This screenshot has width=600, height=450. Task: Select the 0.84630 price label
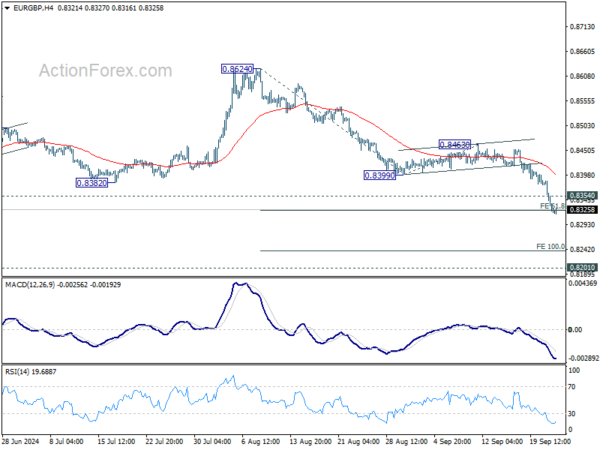click(x=455, y=145)
